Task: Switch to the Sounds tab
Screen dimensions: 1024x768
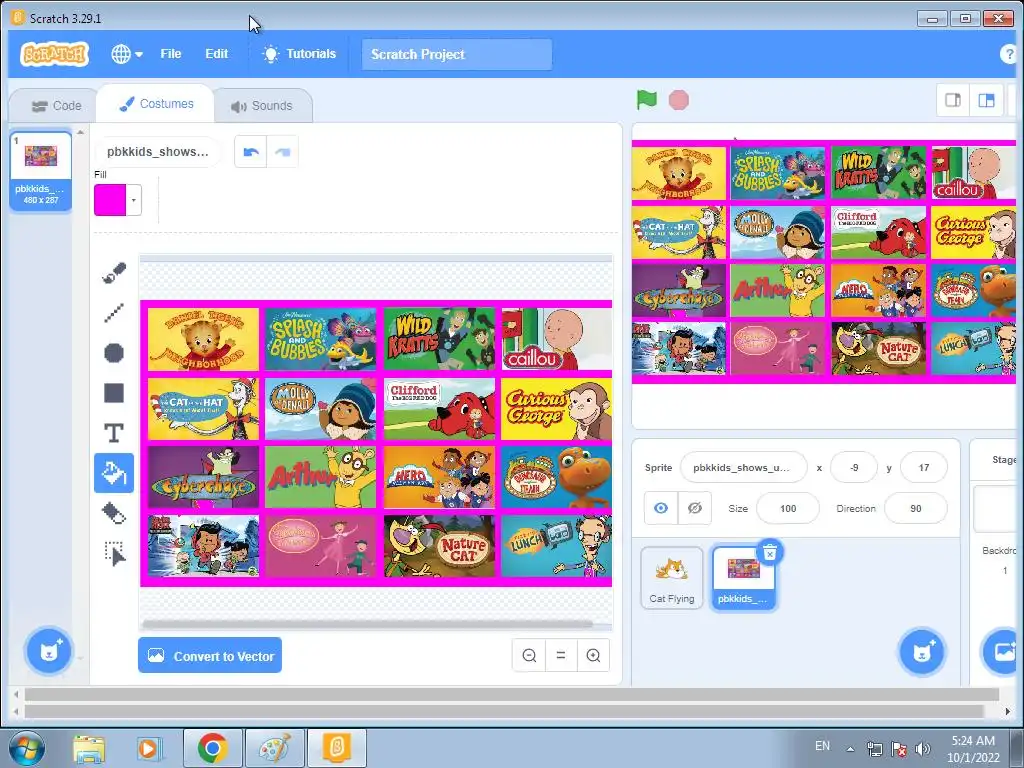Action: click(262, 106)
